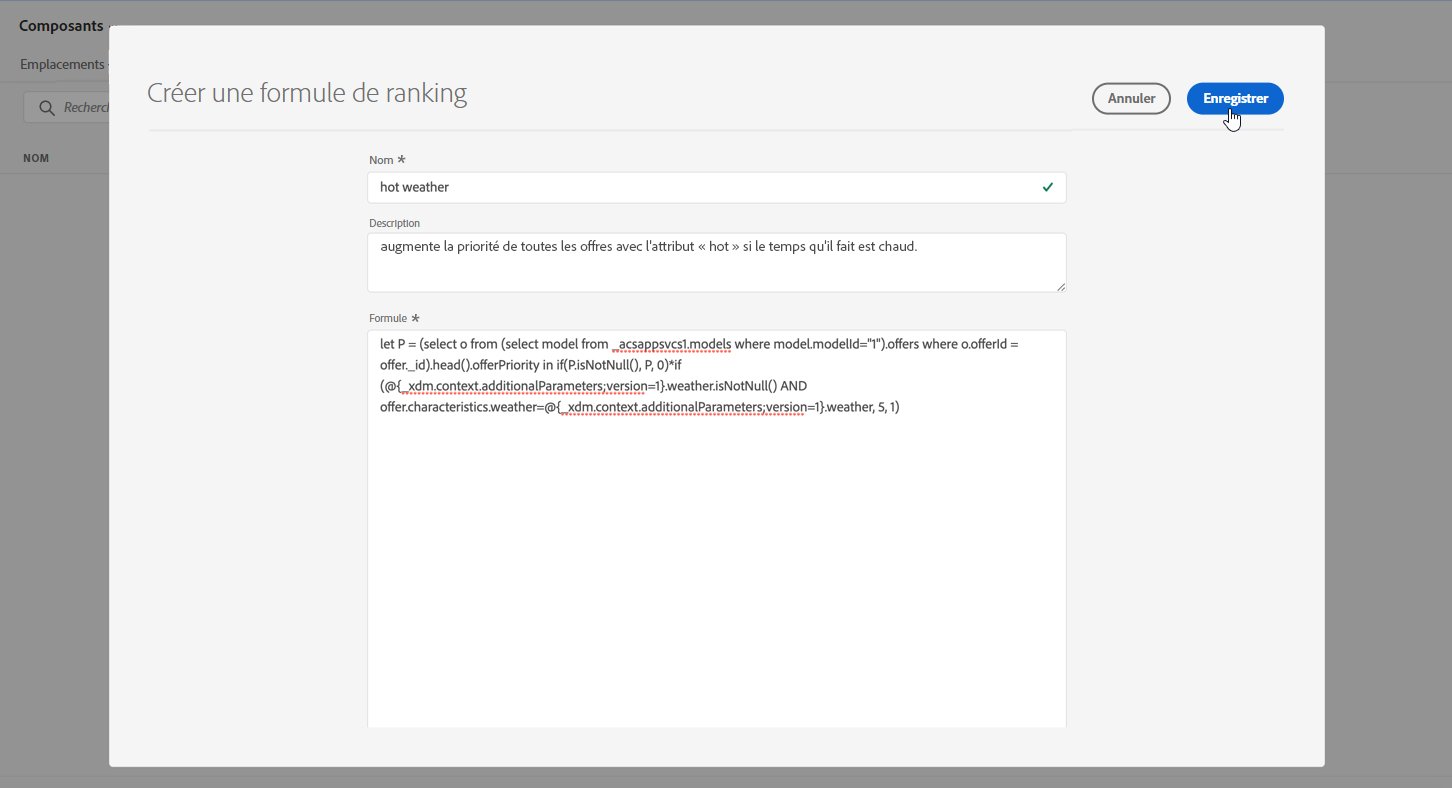
Task: Grab the Description textarea resize handle
Action: pos(1060,287)
